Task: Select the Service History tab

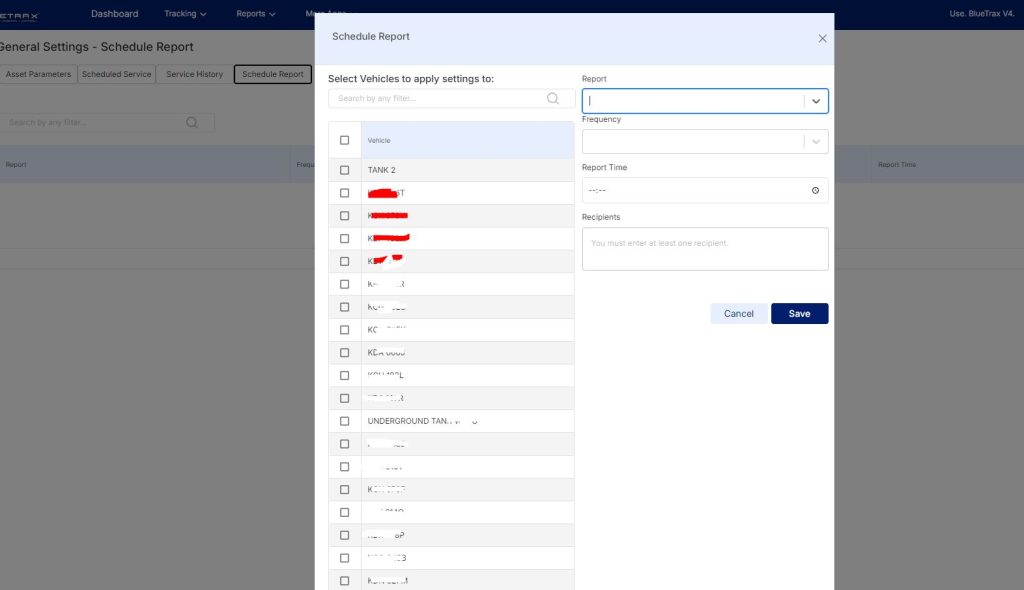Action: coord(194,74)
